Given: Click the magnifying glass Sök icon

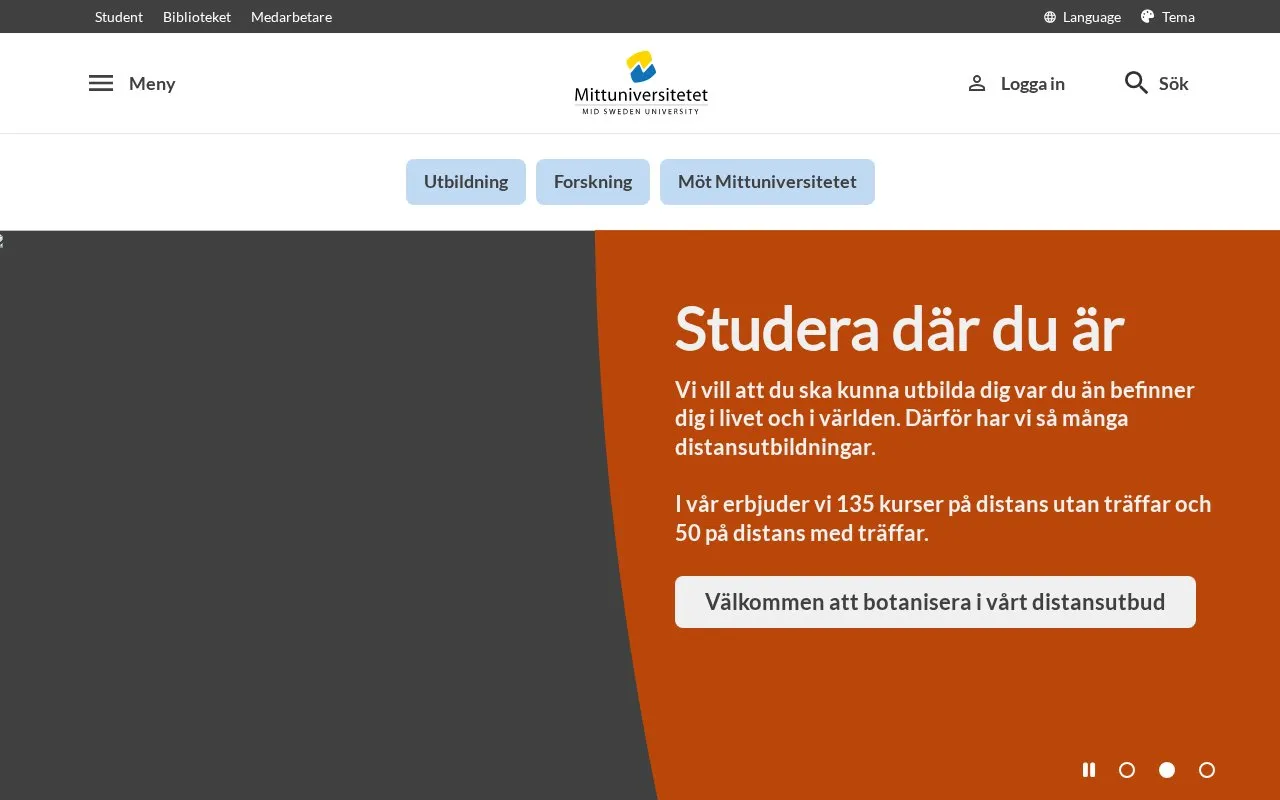Looking at the screenshot, I should (x=1136, y=83).
